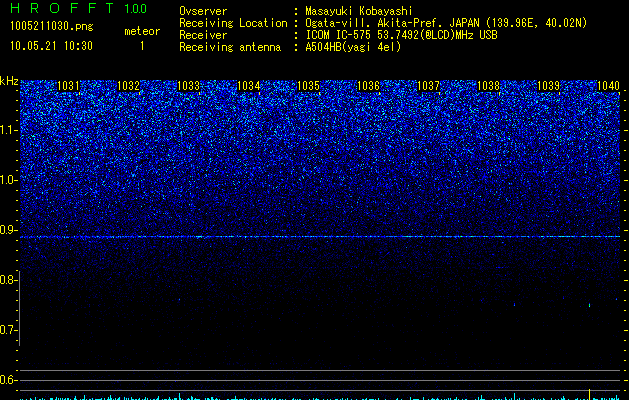This screenshot has height=400, width=629.
Task: Click the meteor label
Action: point(142,31)
